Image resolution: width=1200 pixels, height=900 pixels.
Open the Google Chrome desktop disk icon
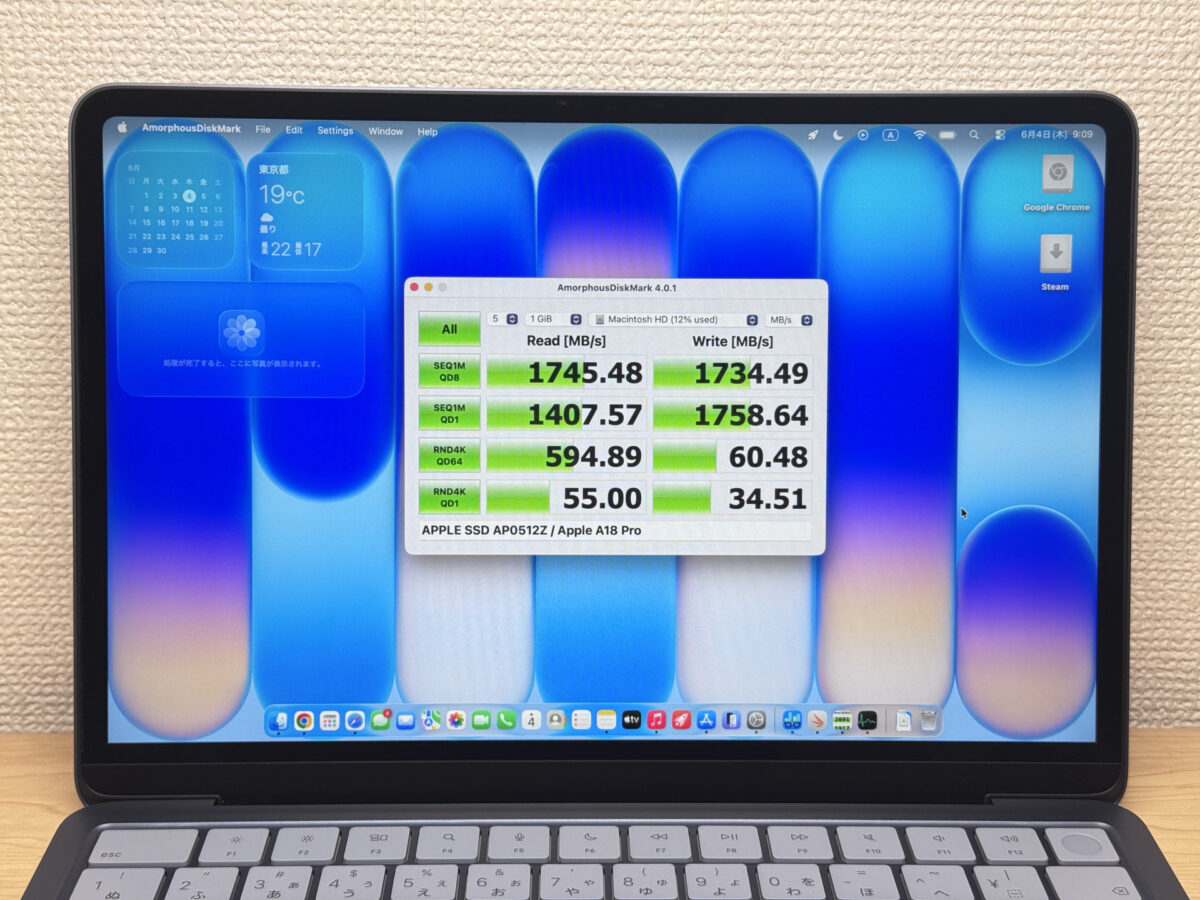(1056, 183)
